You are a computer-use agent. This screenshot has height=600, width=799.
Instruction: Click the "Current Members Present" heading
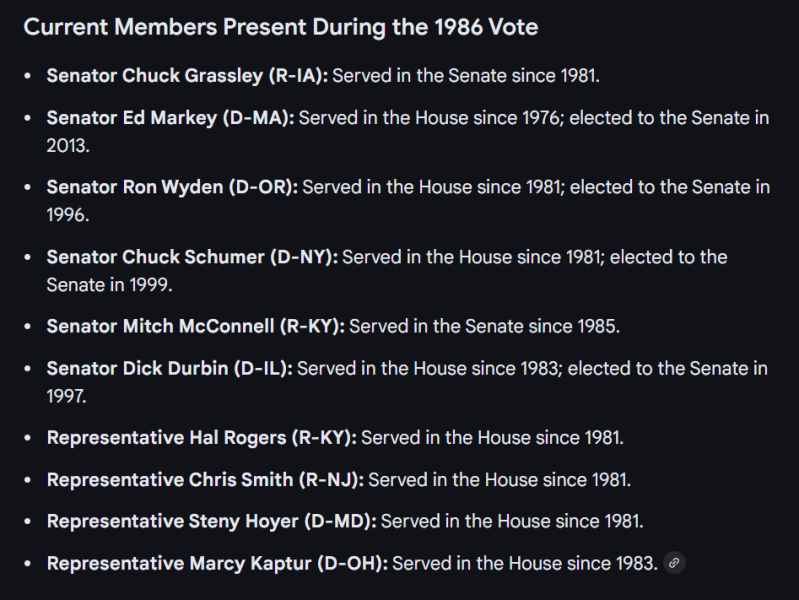point(280,27)
